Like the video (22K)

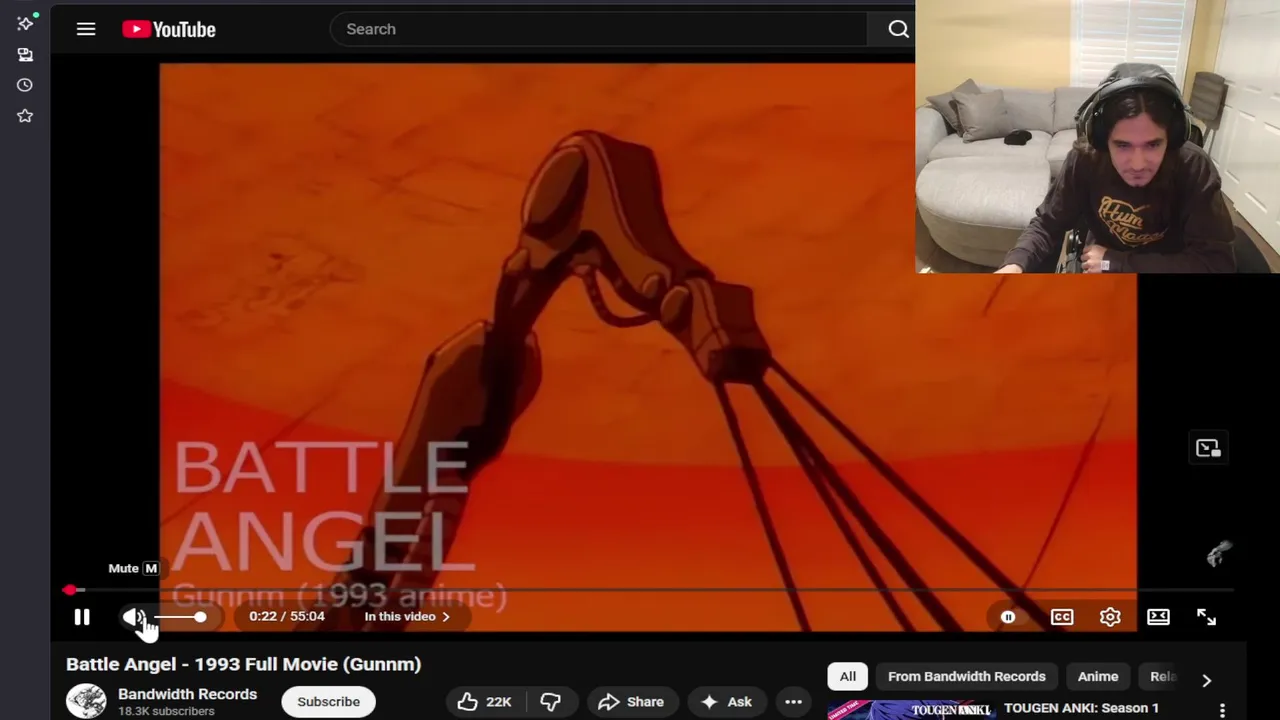[484, 702]
